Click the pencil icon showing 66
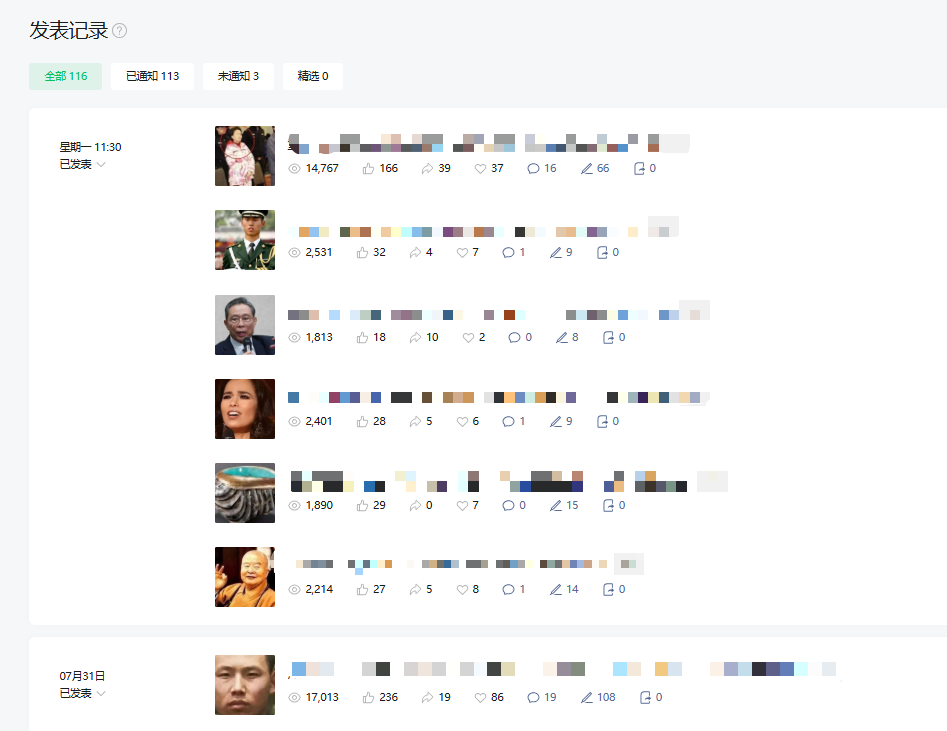Viewport: 947px width, 731px height. pyautogui.click(x=586, y=169)
